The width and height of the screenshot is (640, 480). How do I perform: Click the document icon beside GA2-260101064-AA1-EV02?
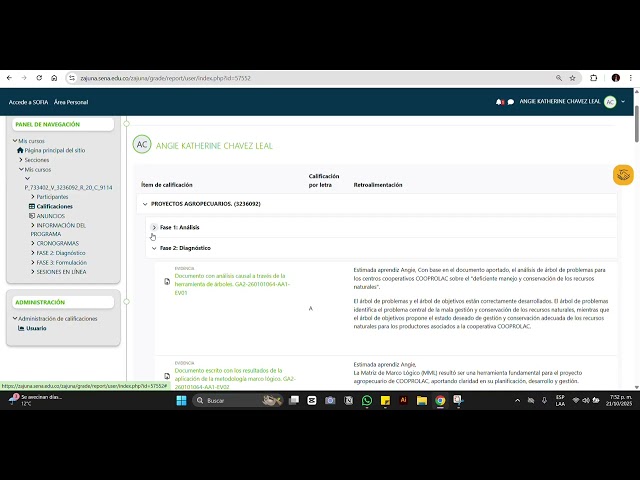pos(167,376)
